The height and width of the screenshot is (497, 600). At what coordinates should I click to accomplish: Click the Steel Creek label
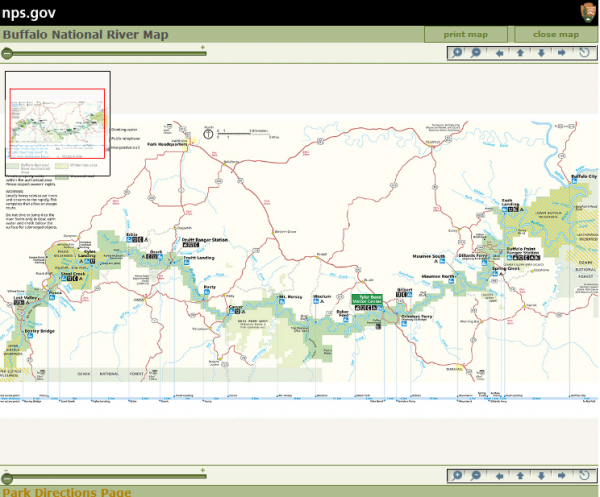point(73,274)
